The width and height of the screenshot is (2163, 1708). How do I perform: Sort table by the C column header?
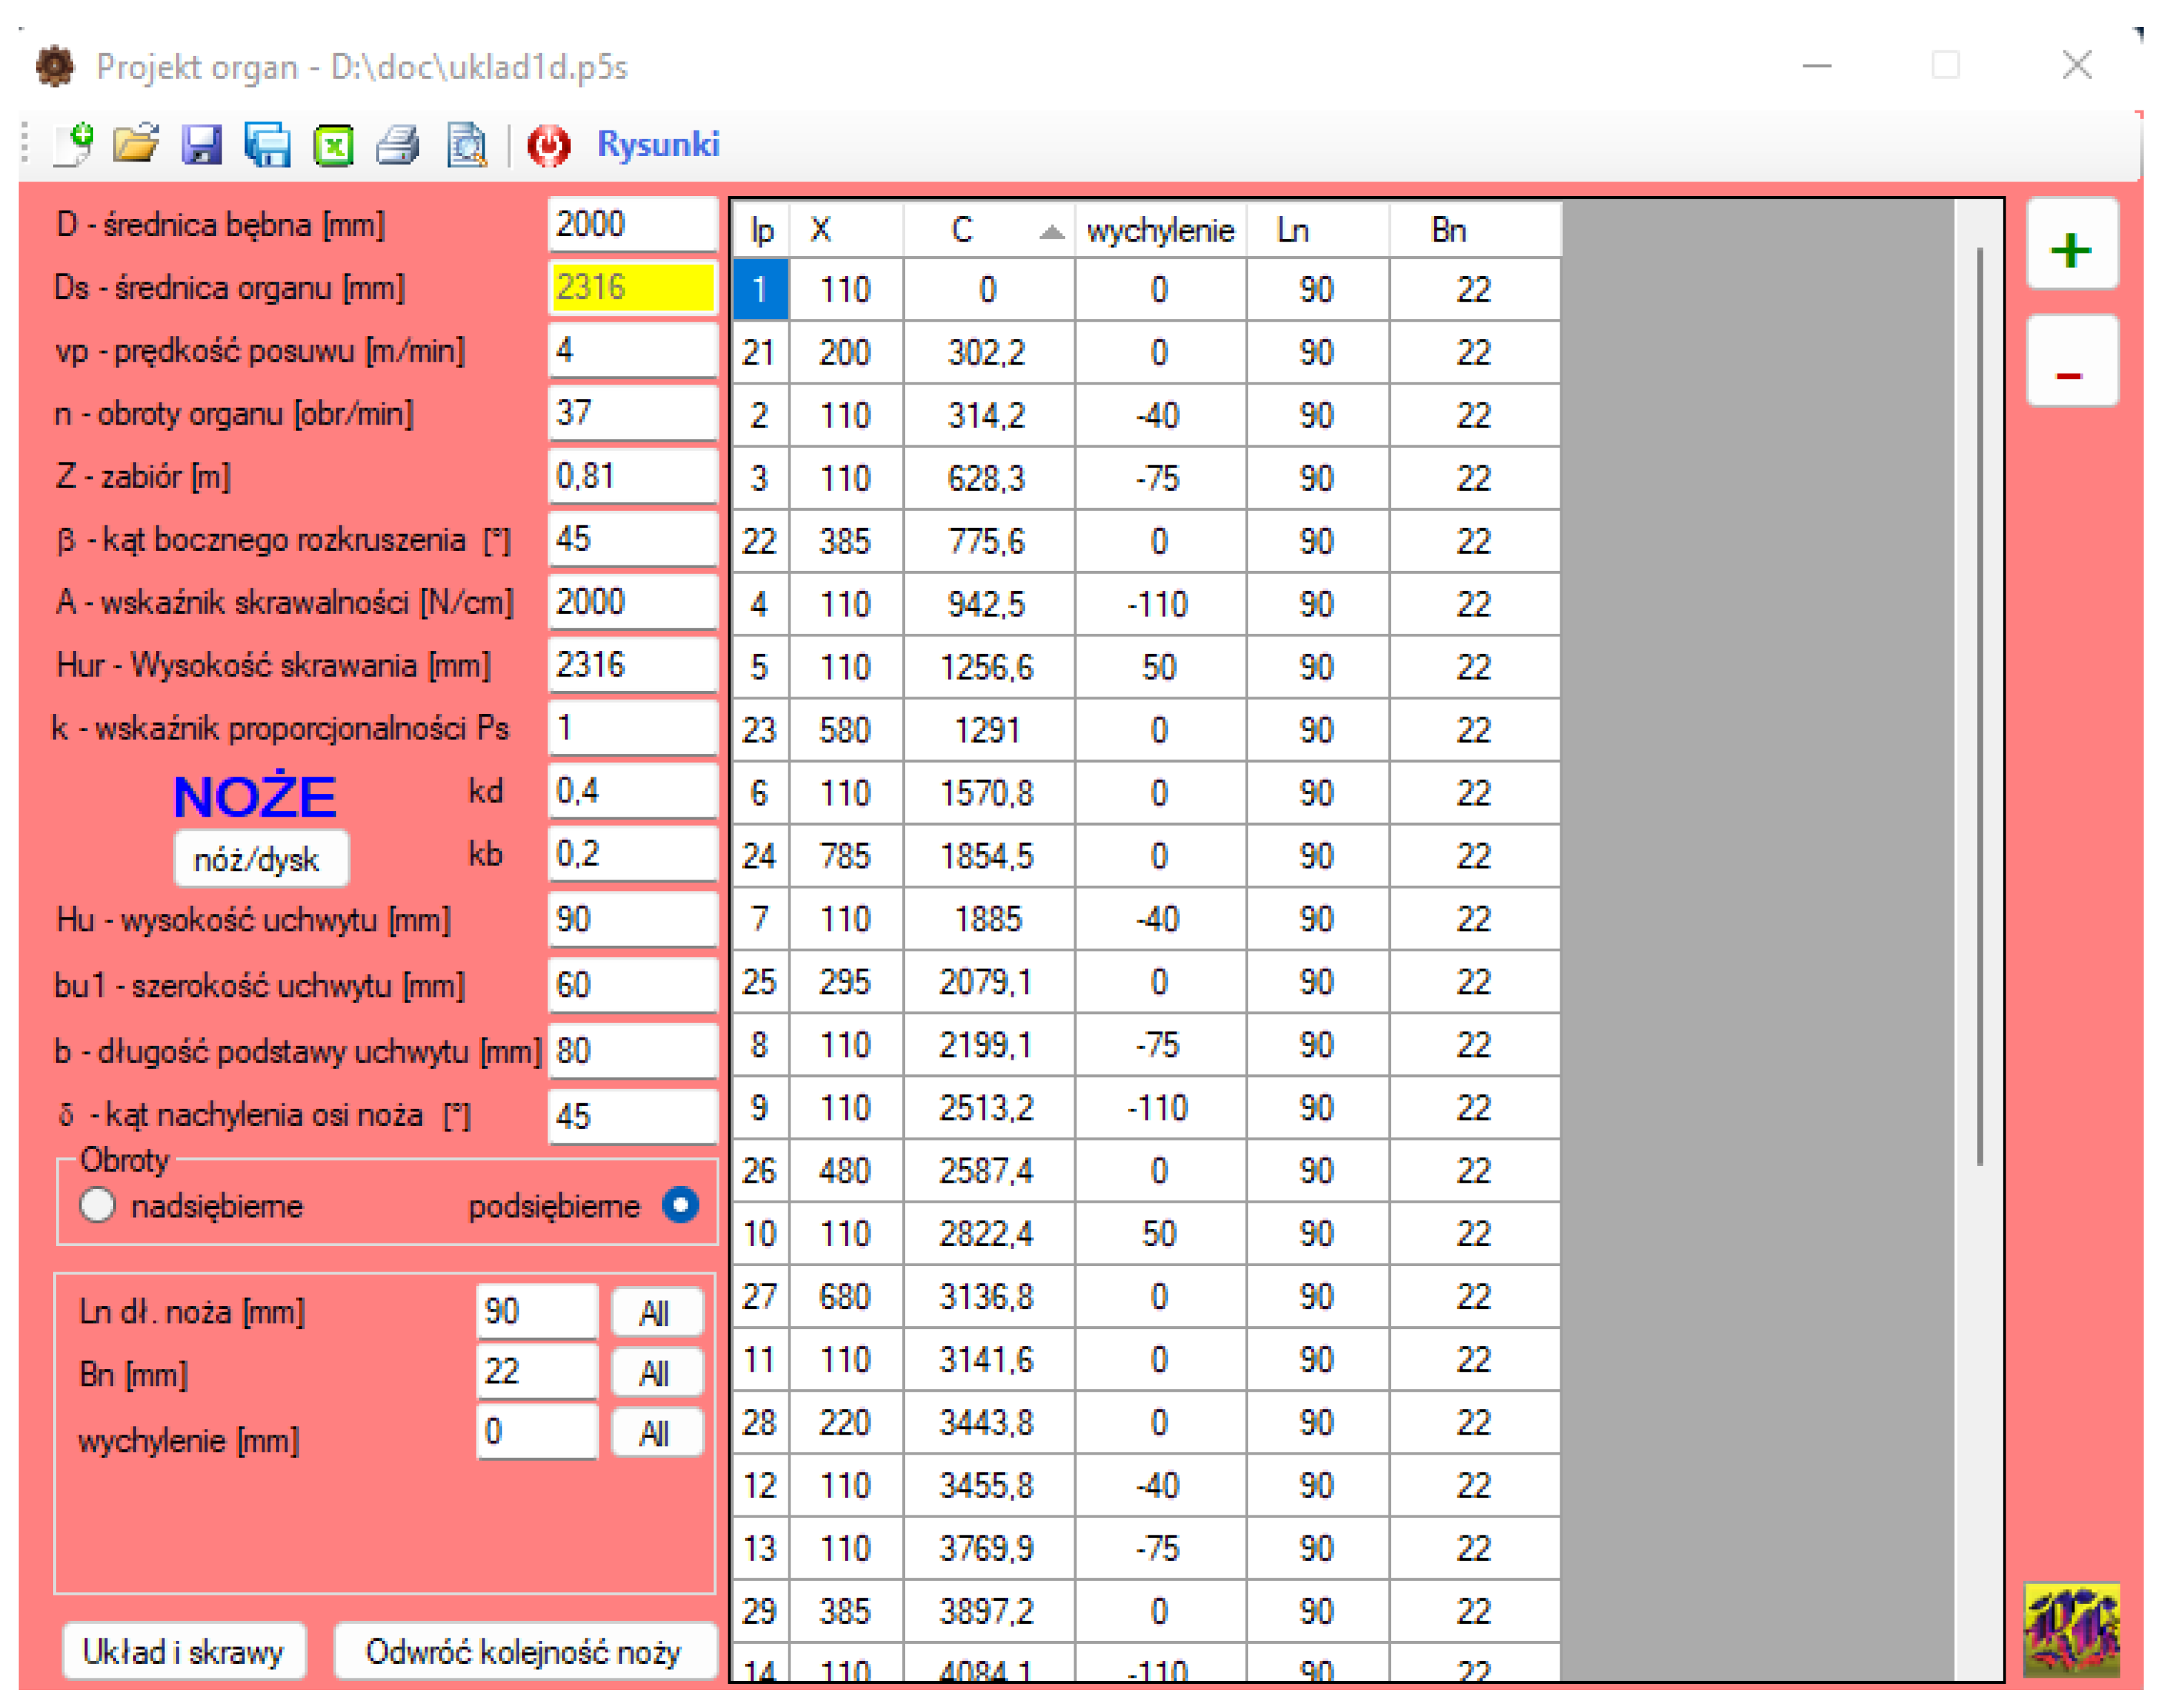962,231
